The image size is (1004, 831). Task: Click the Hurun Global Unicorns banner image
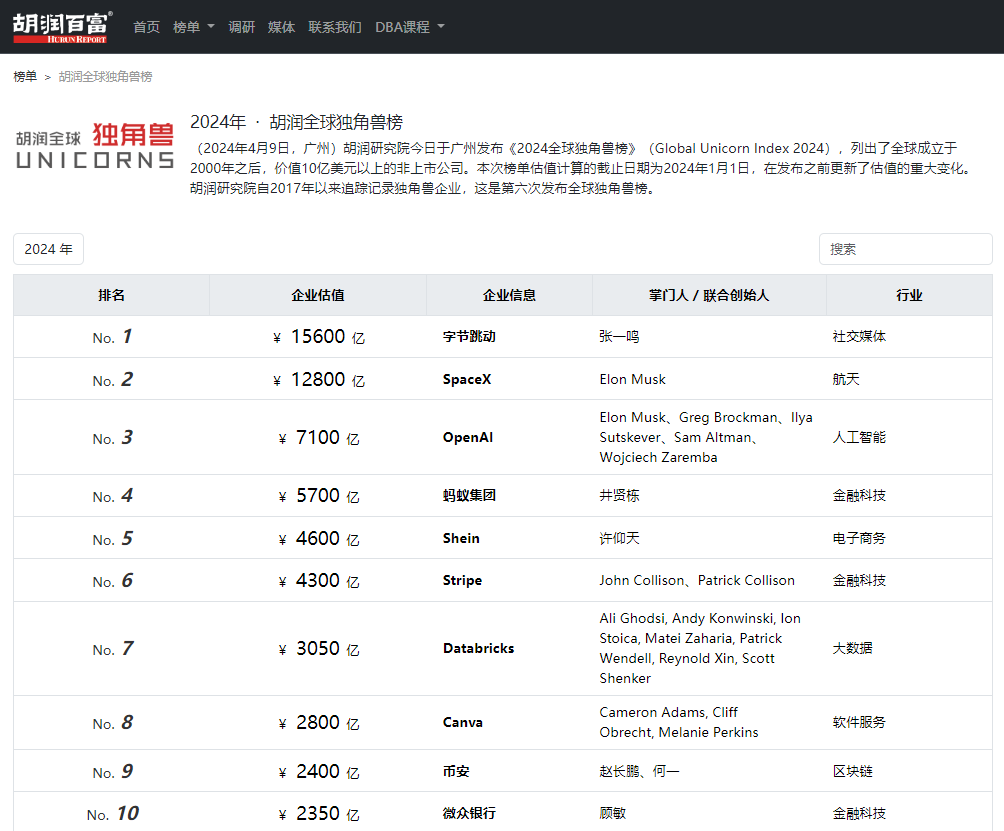coord(95,146)
